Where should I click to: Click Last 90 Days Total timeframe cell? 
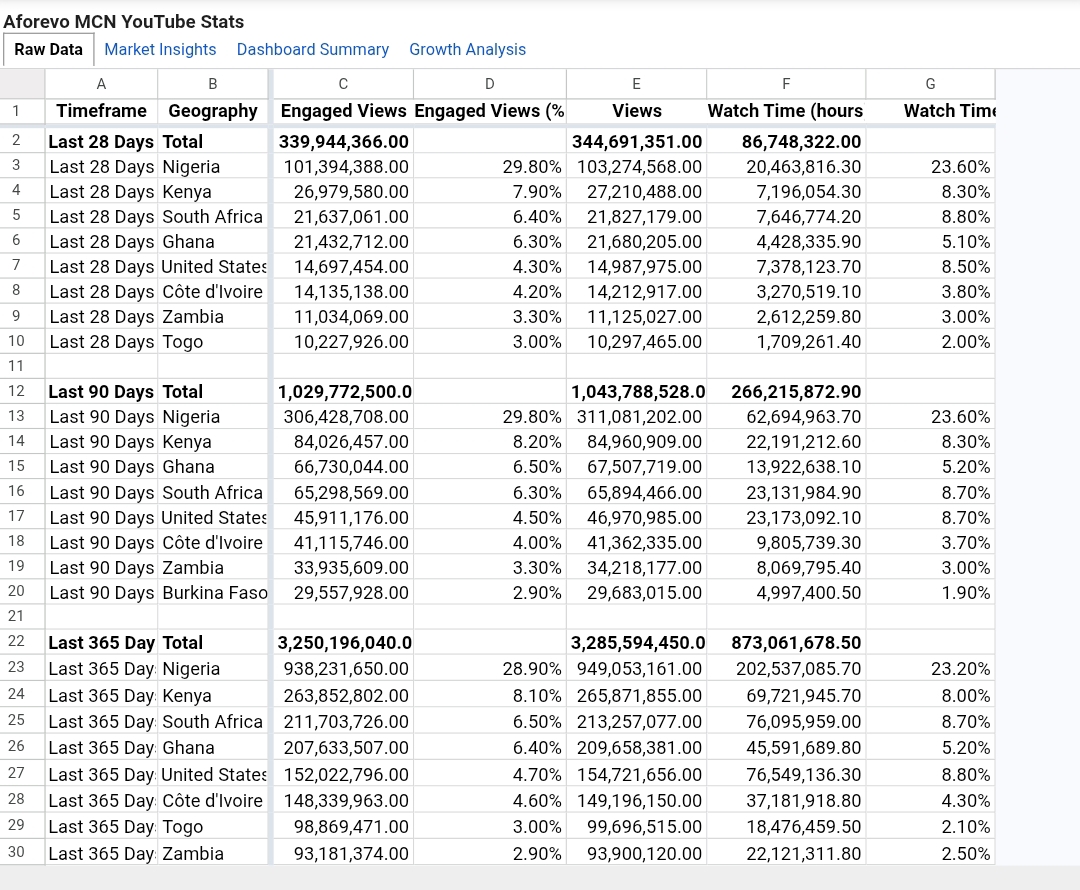(101, 392)
